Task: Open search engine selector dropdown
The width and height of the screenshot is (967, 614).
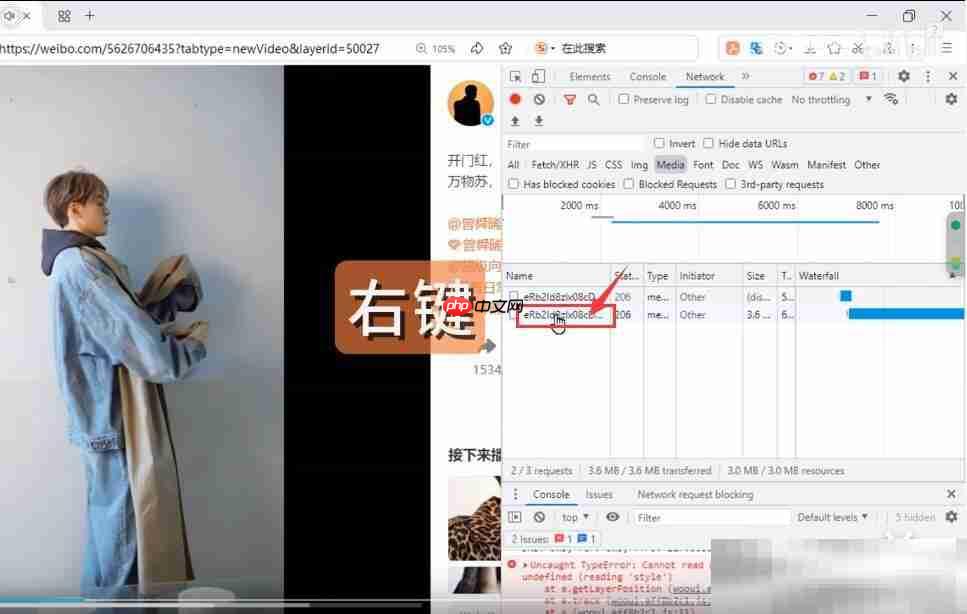Action: tap(544, 48)
